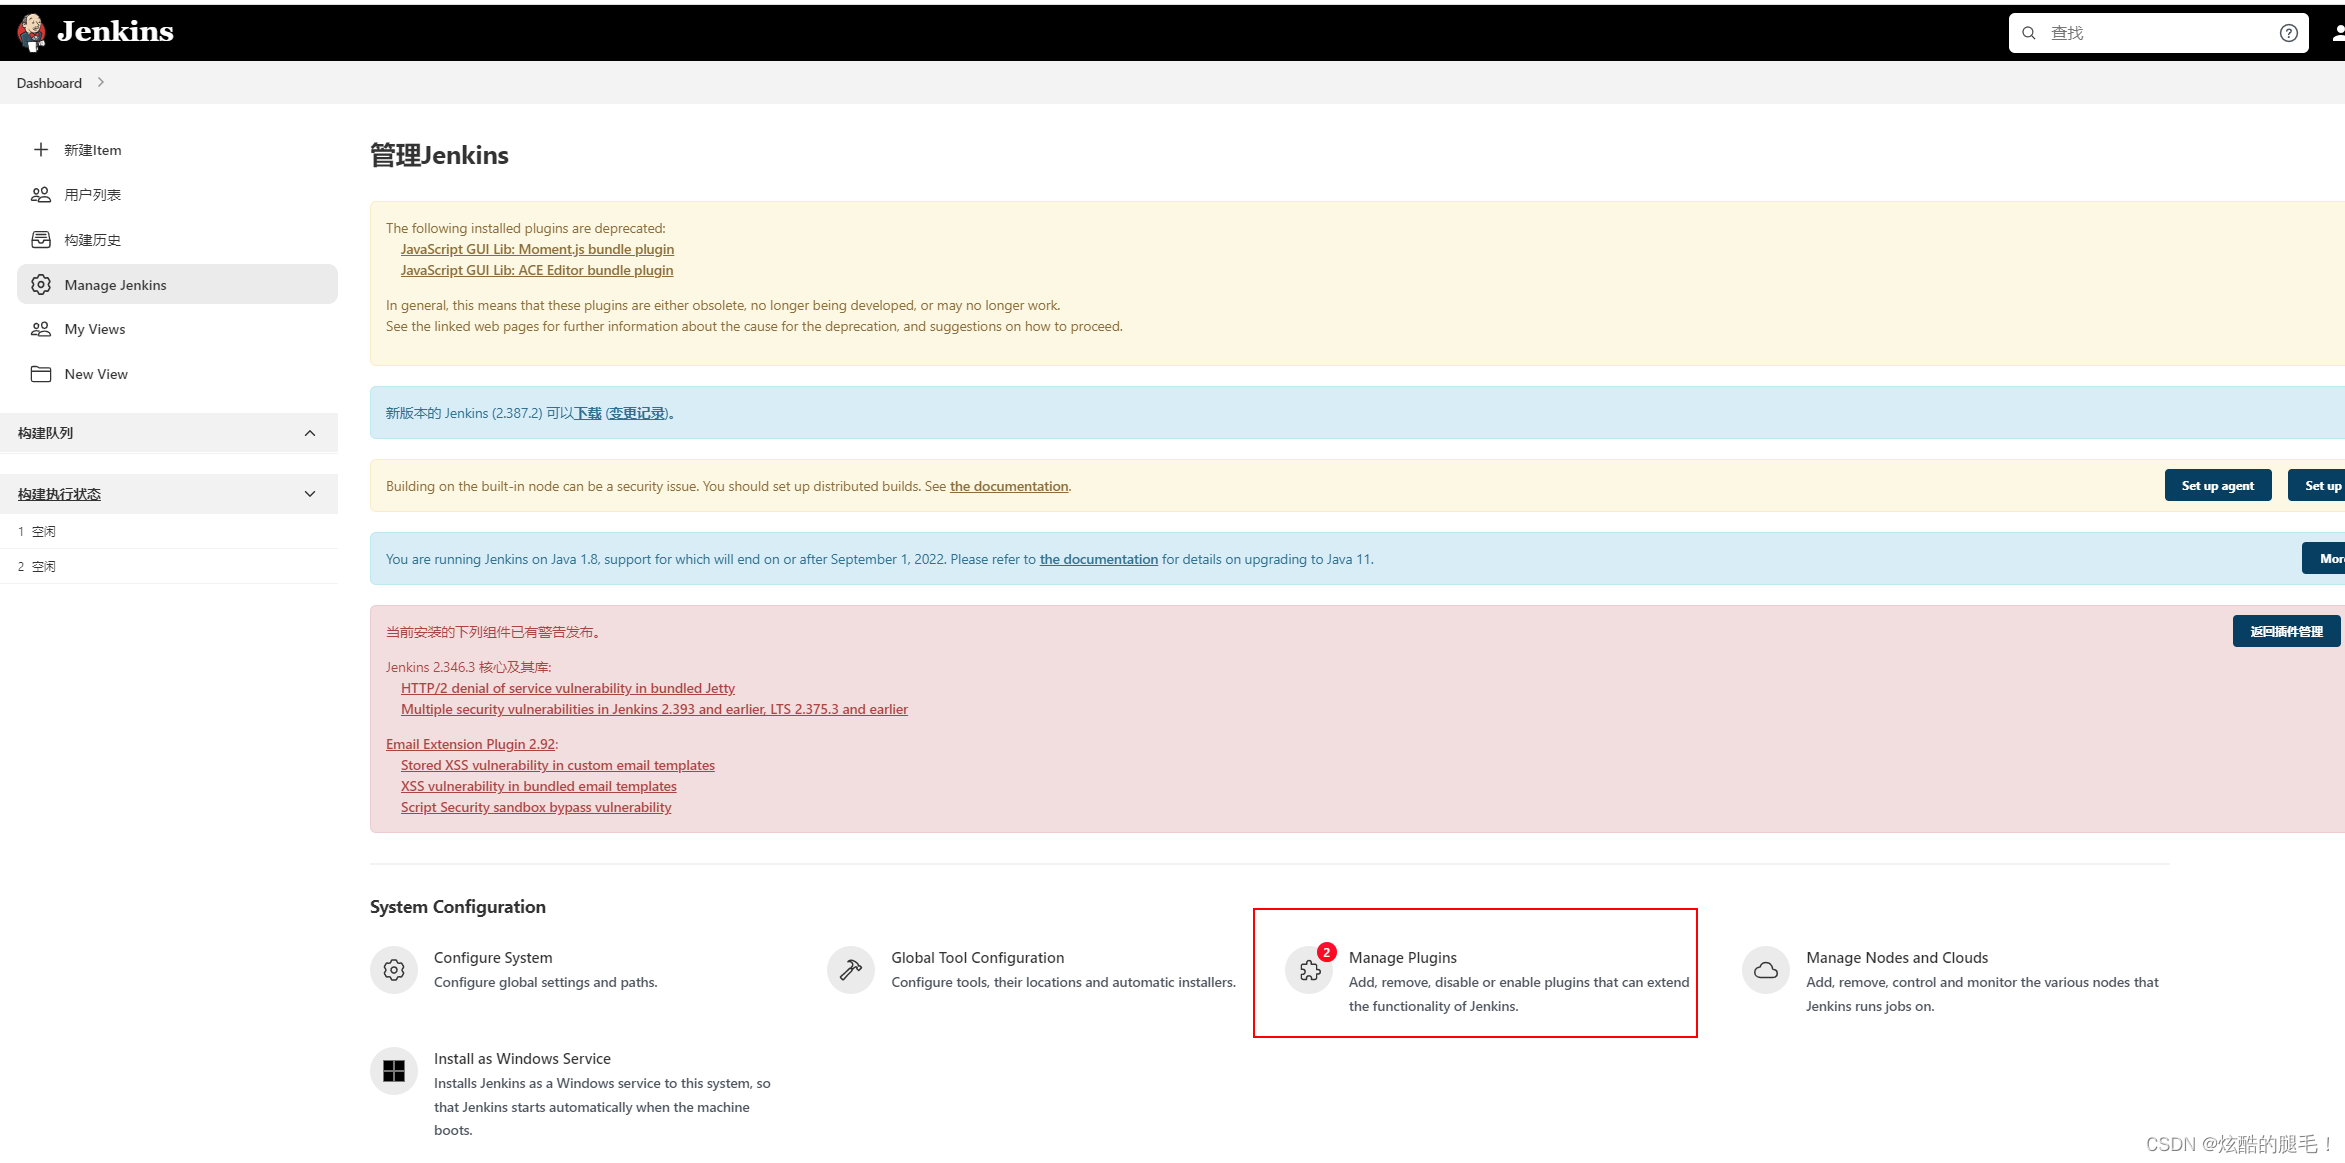Open XSS vulnerability in bundled email templates link

(x=539, y=786)
